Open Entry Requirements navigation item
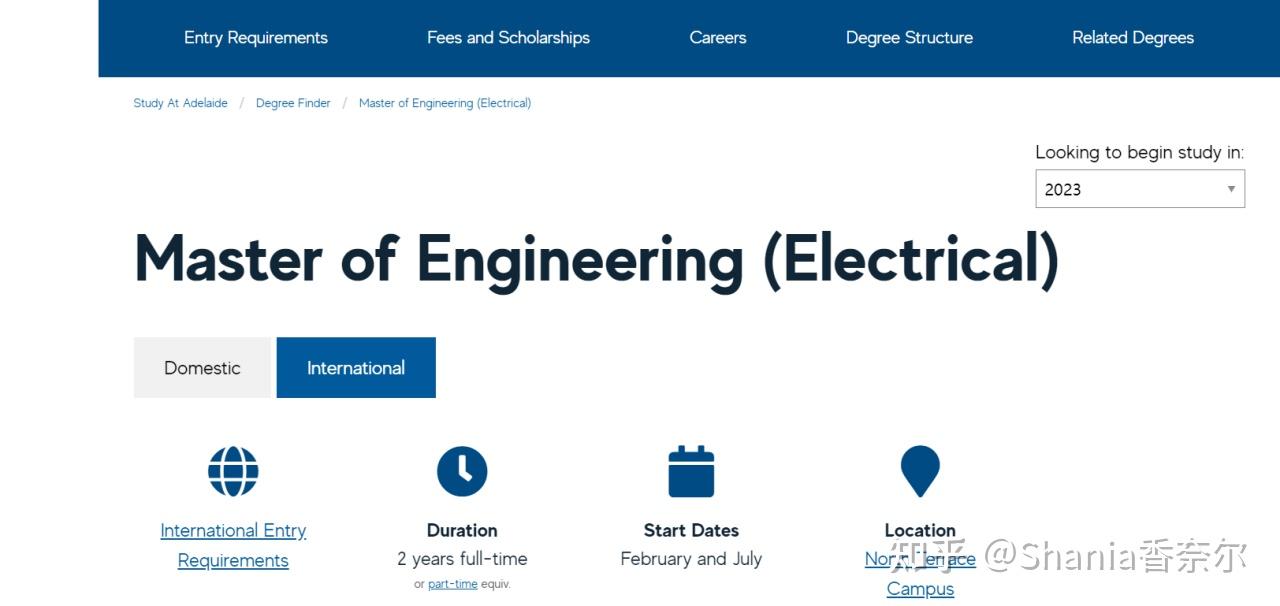Image resolution: width=1280 pixels, height=606 pixels. [256, 38]
